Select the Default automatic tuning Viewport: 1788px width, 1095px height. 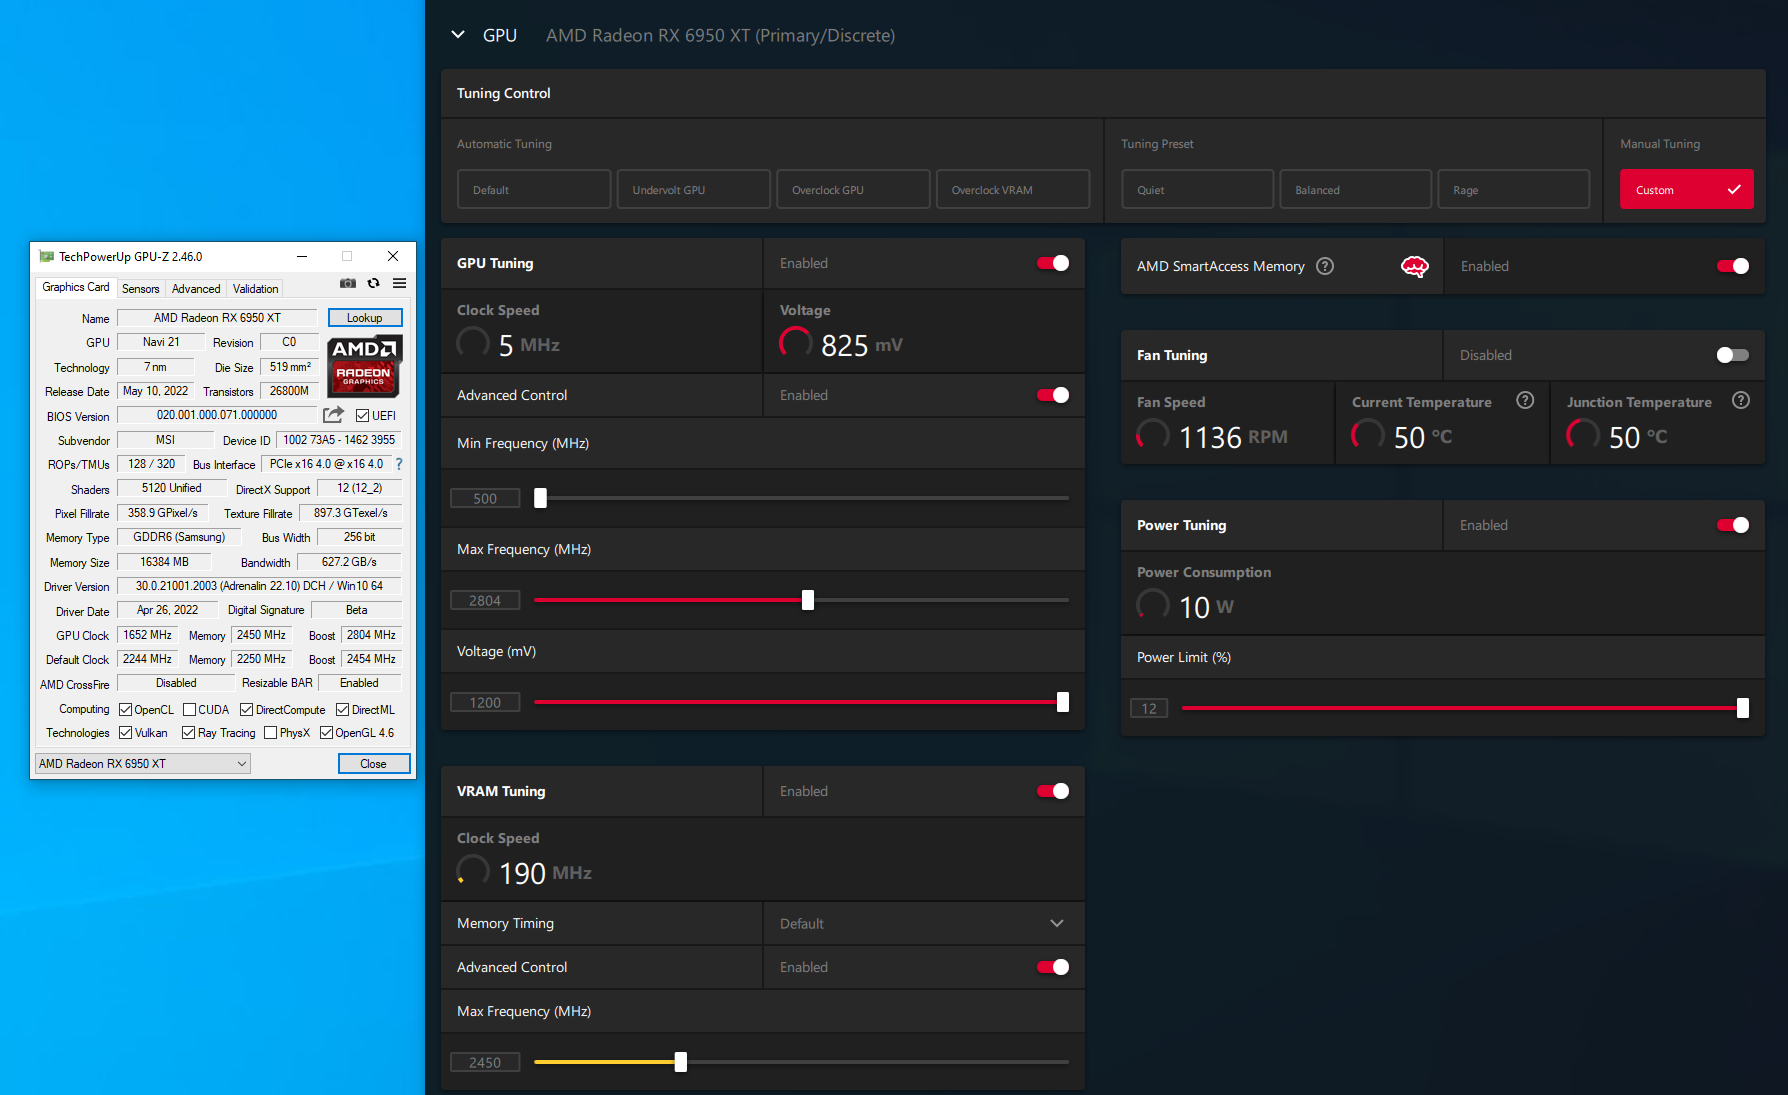pos(534,189)
